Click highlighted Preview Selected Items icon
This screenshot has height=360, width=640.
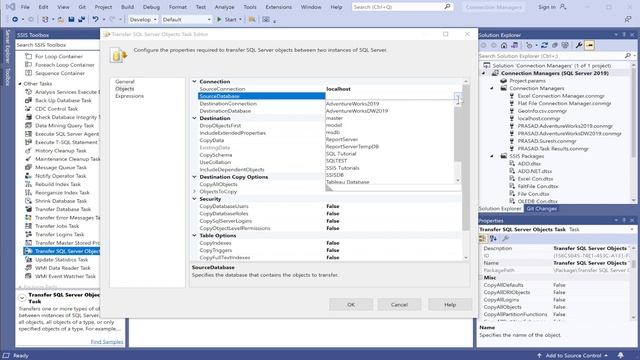click(x=590, y=45)
